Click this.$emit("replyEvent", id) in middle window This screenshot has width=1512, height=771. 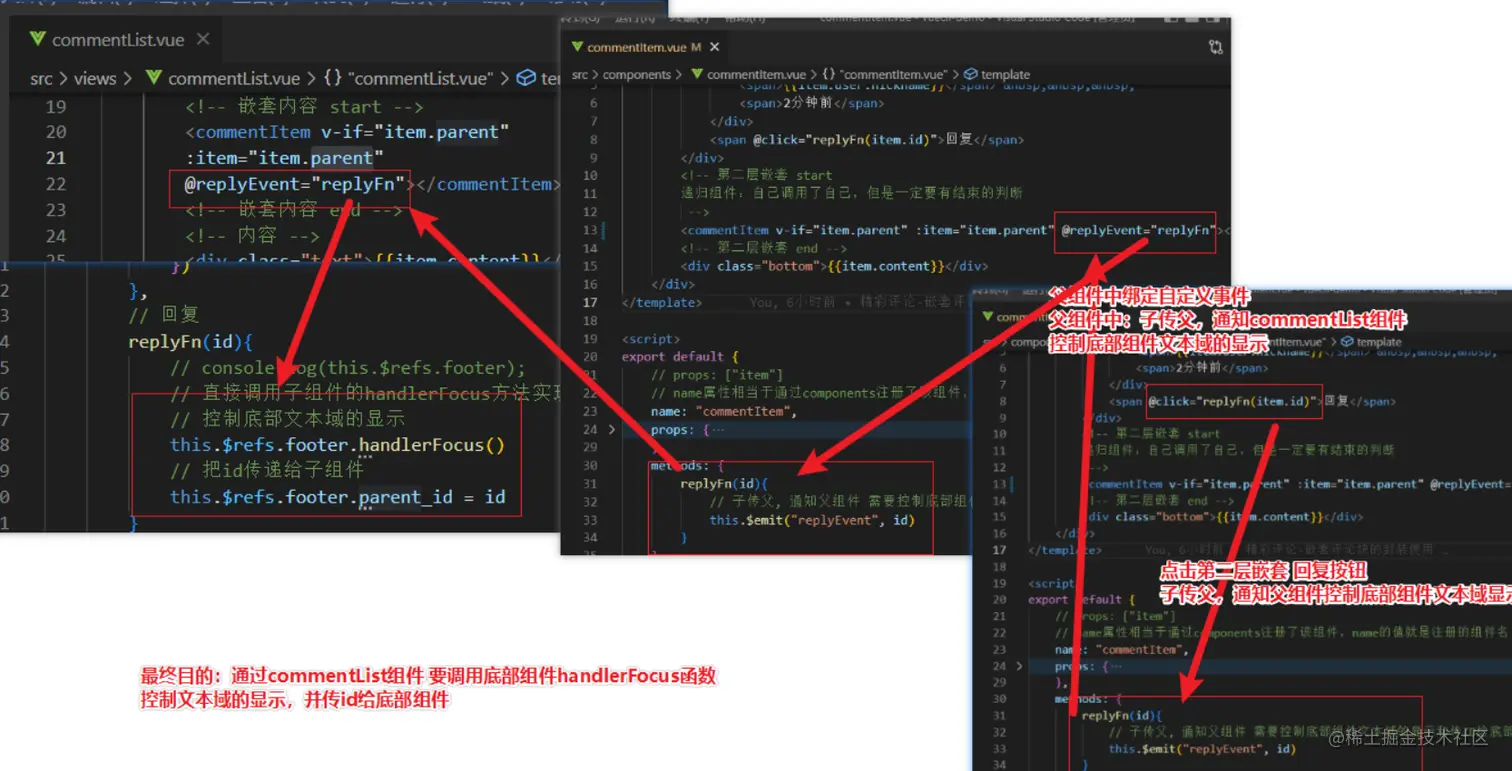(812, 521)
